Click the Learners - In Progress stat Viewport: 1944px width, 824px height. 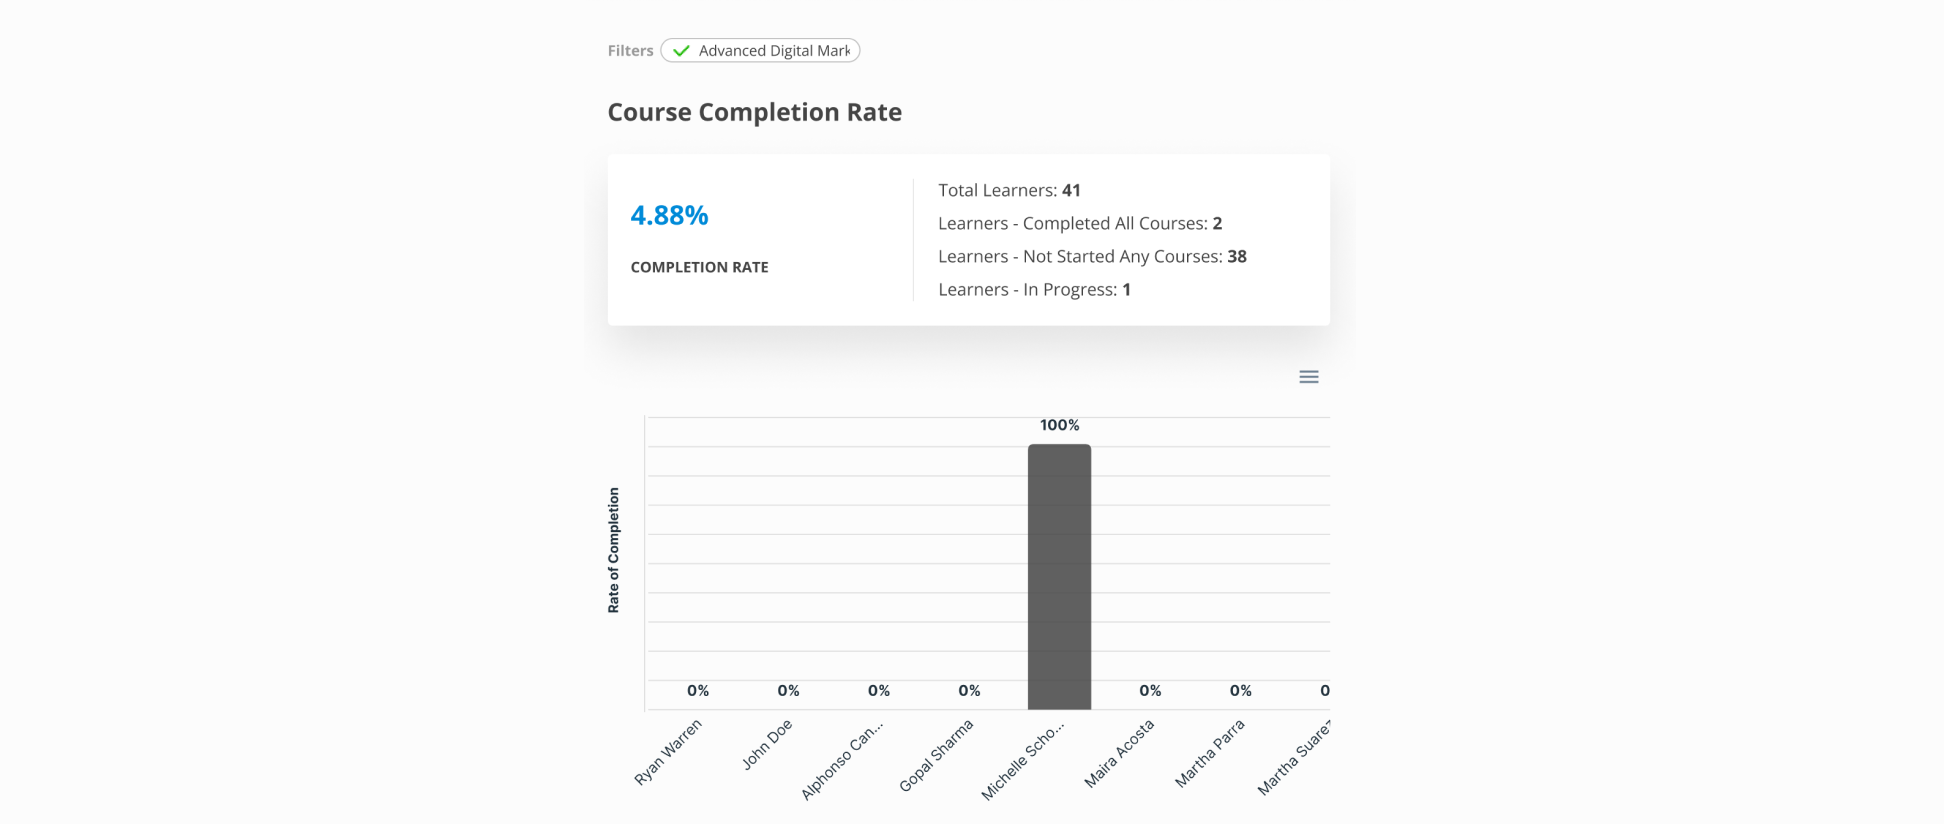1034,289
